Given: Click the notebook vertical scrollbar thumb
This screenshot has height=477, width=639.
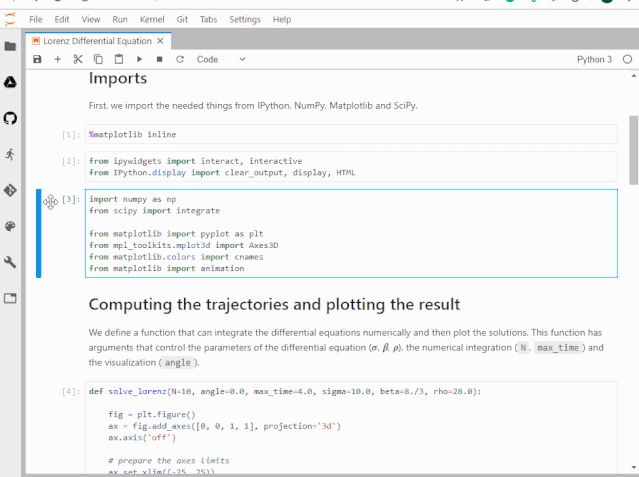Looking at the screenshot, I should (x=633, y=150).
